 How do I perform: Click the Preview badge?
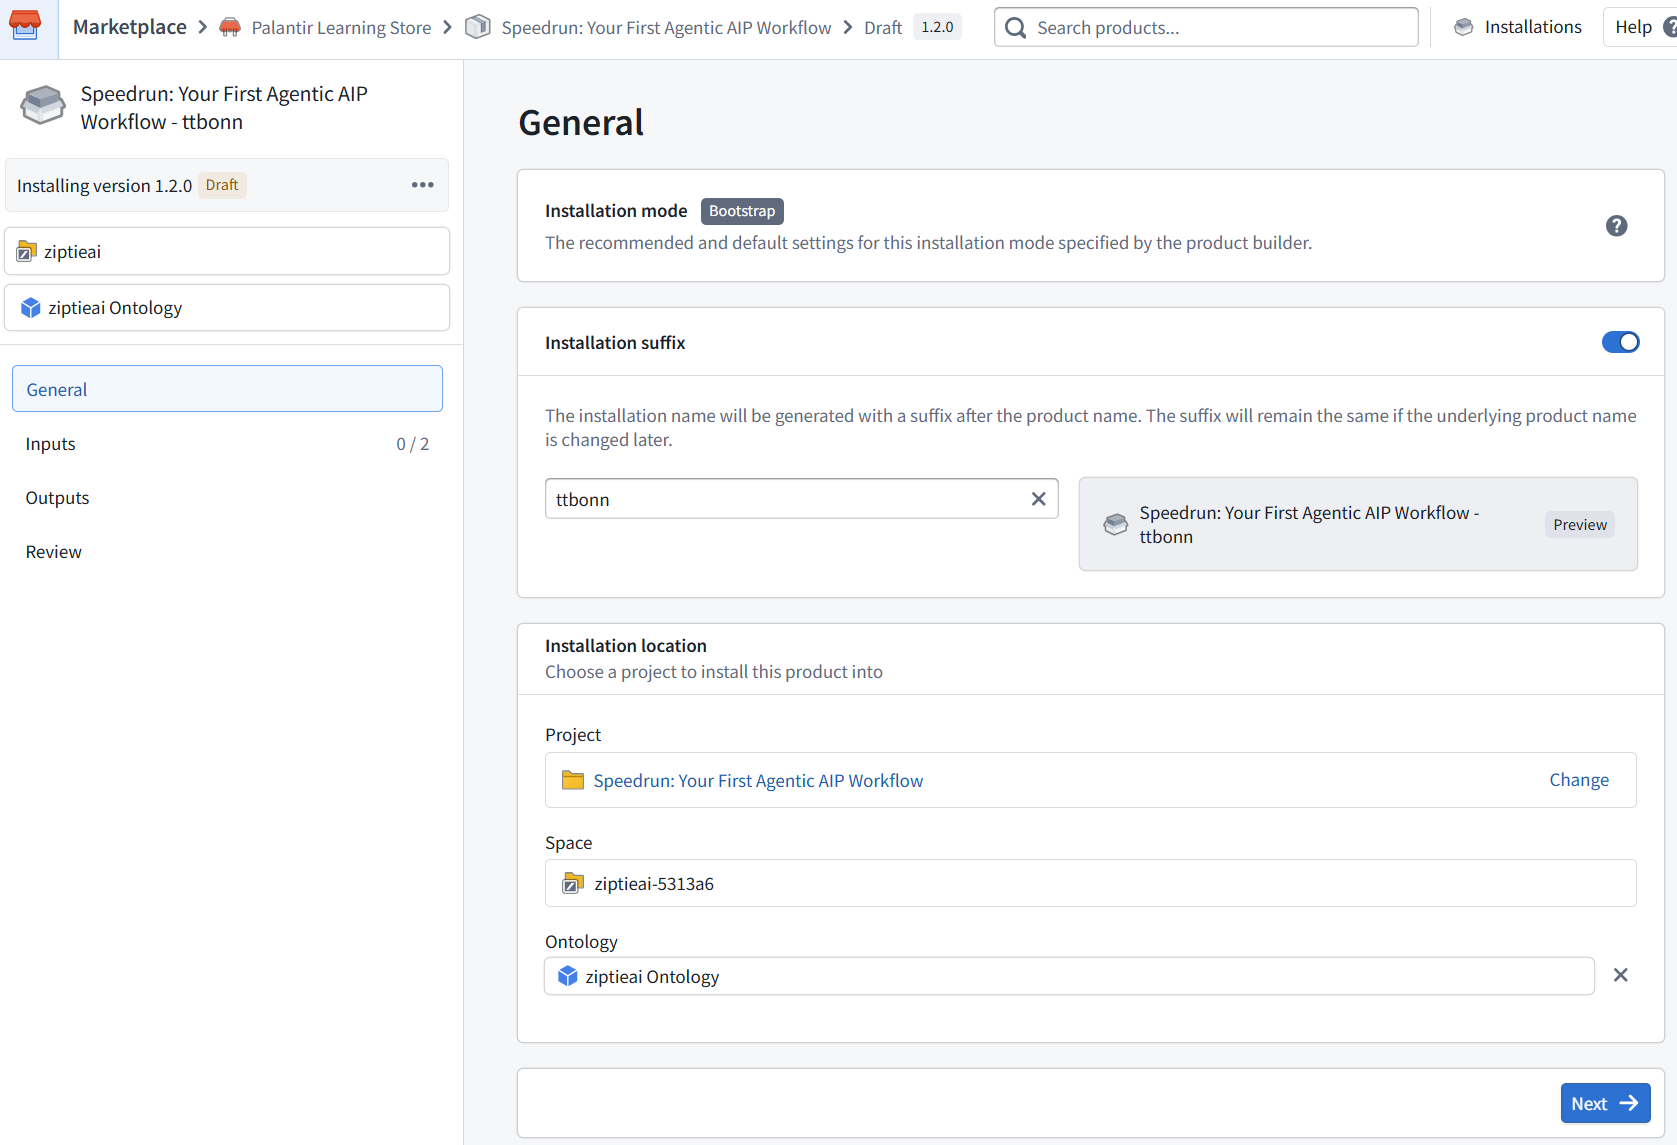tap(1580, 525)
